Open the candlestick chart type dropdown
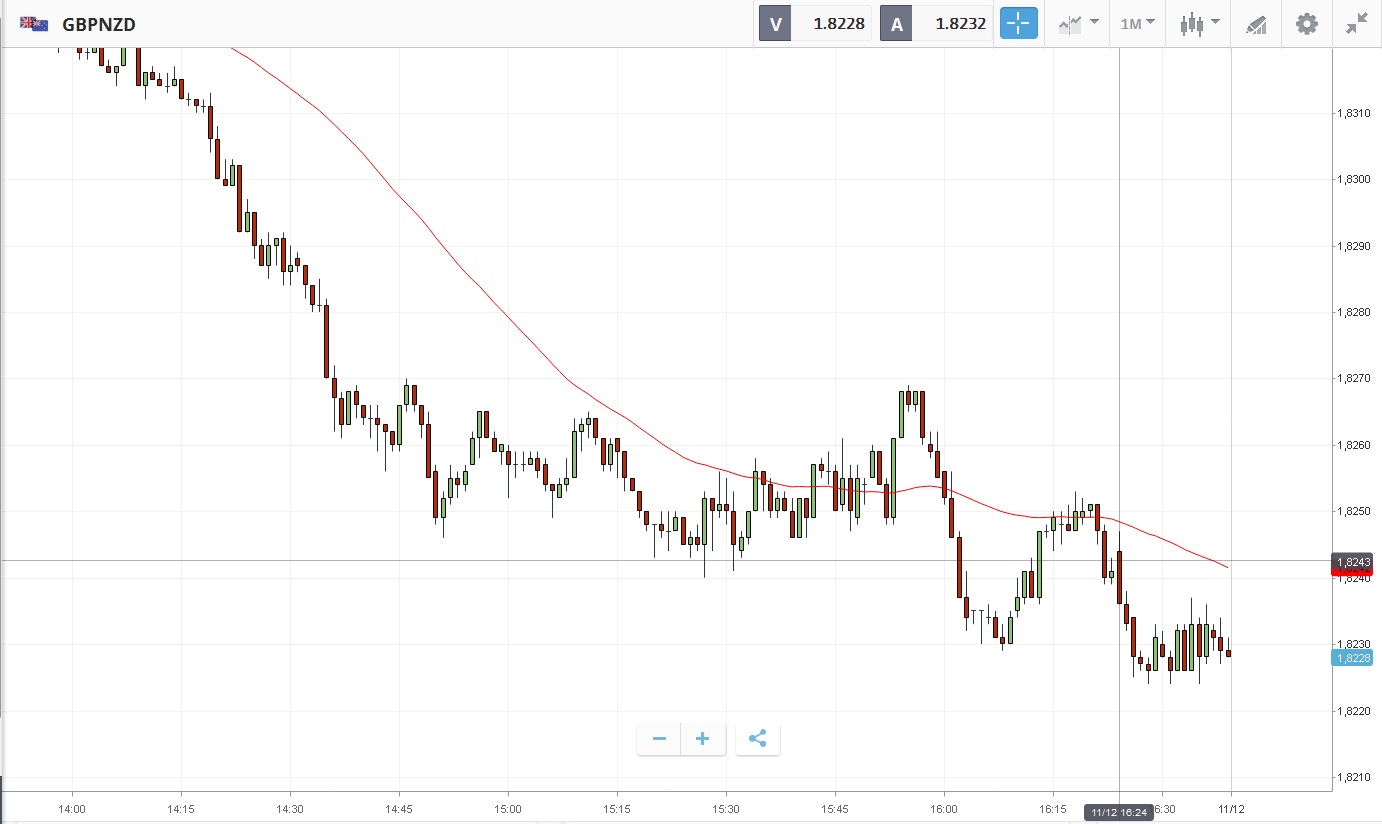Screen dimensions: 1382x824 (1199, 24)
